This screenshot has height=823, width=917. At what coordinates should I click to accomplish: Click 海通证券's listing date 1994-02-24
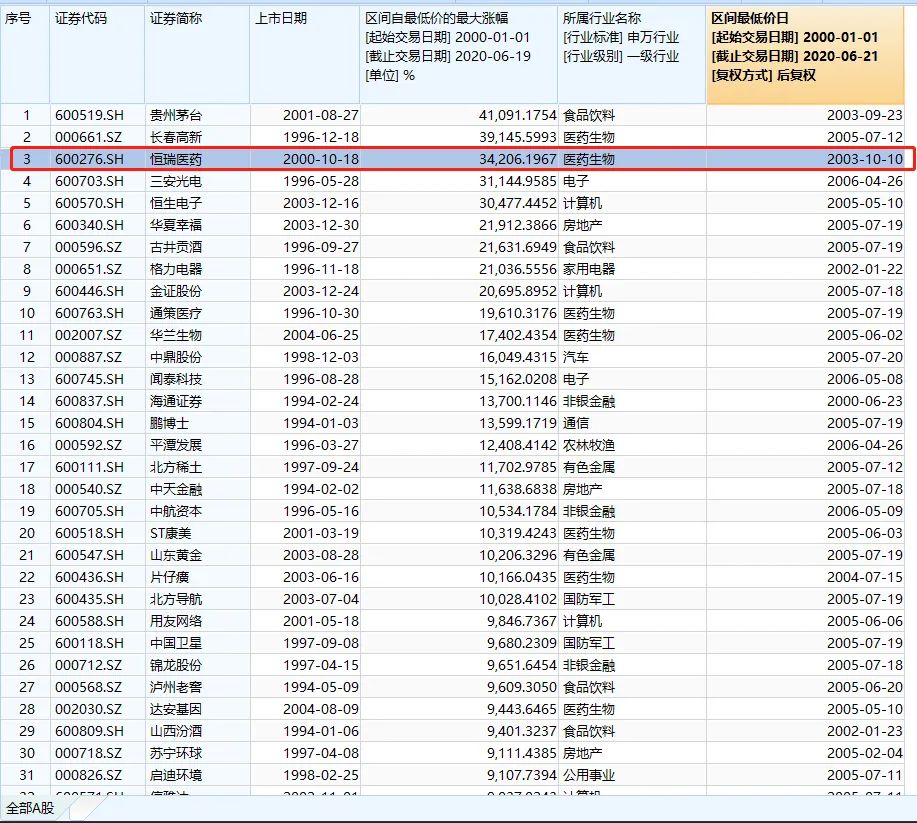coord(320,401)
